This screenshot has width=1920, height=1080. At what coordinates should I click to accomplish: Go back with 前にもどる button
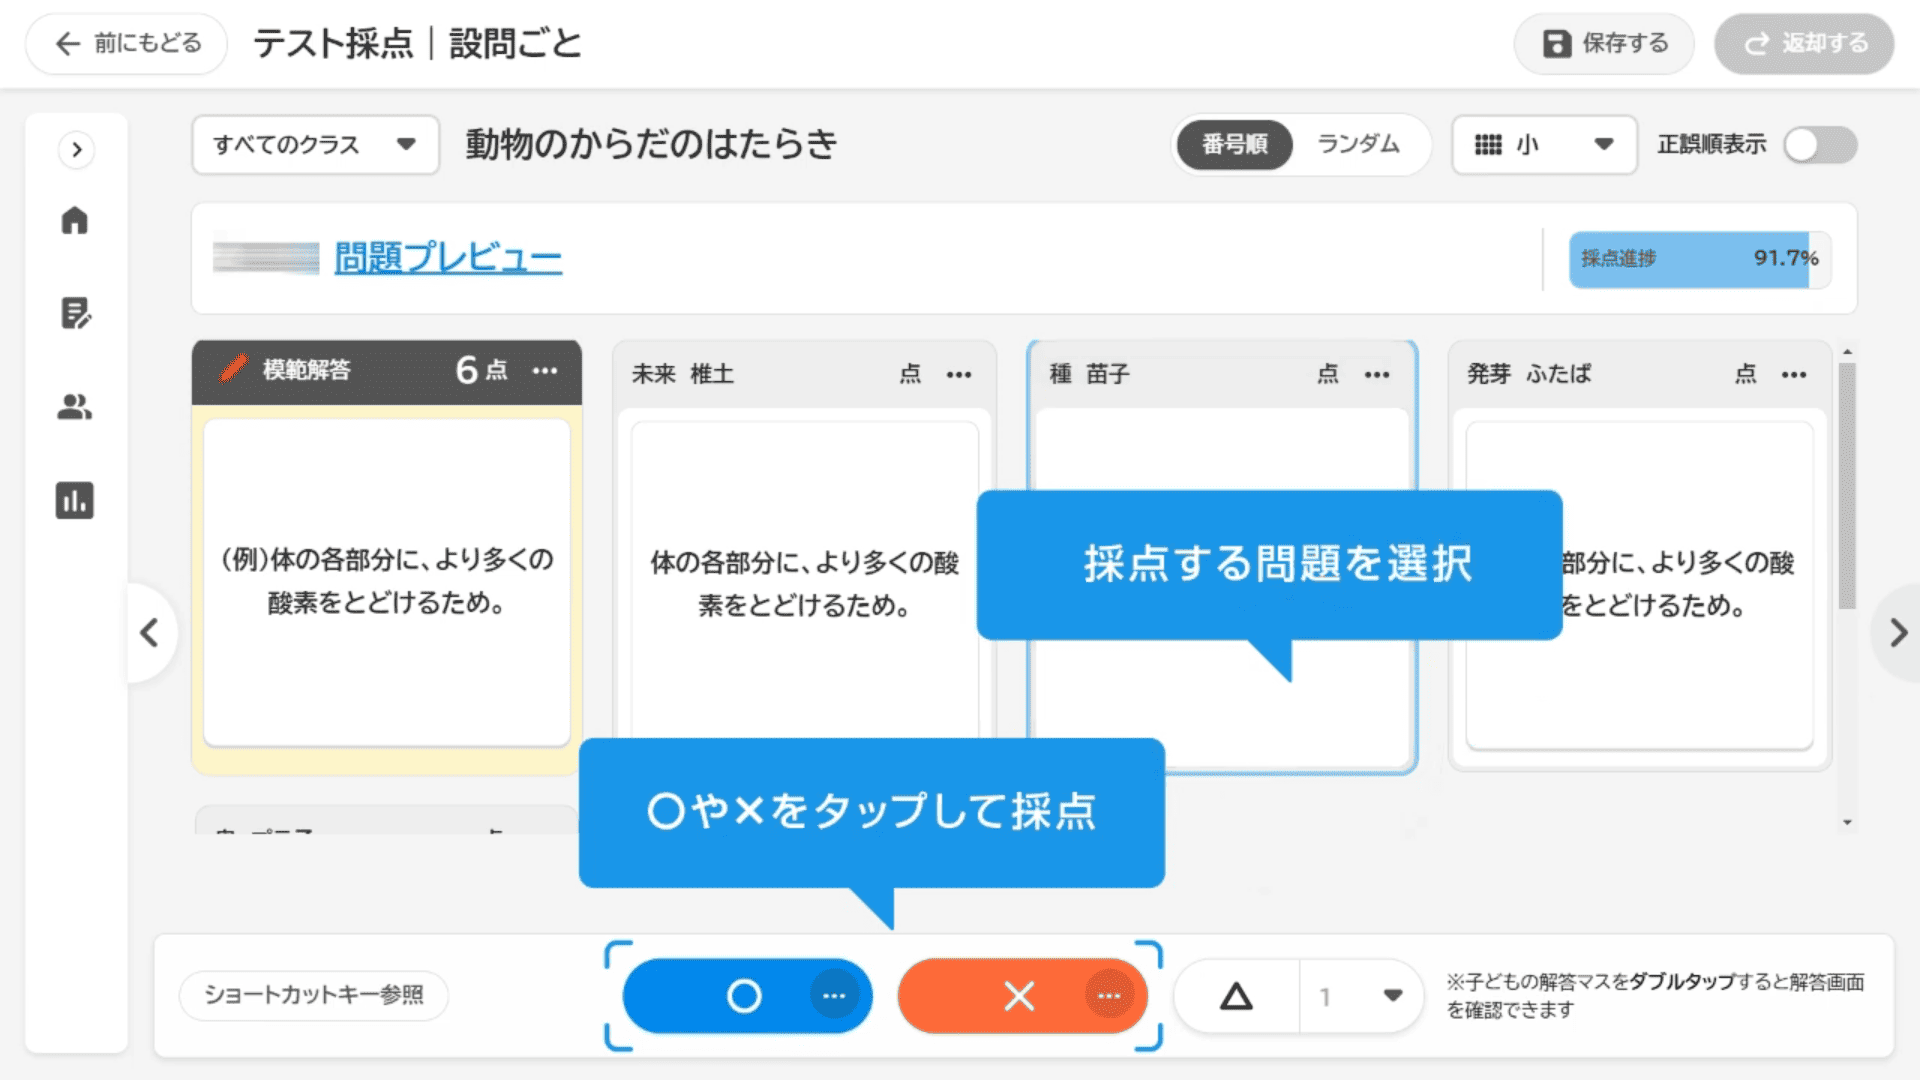(127, 44)
